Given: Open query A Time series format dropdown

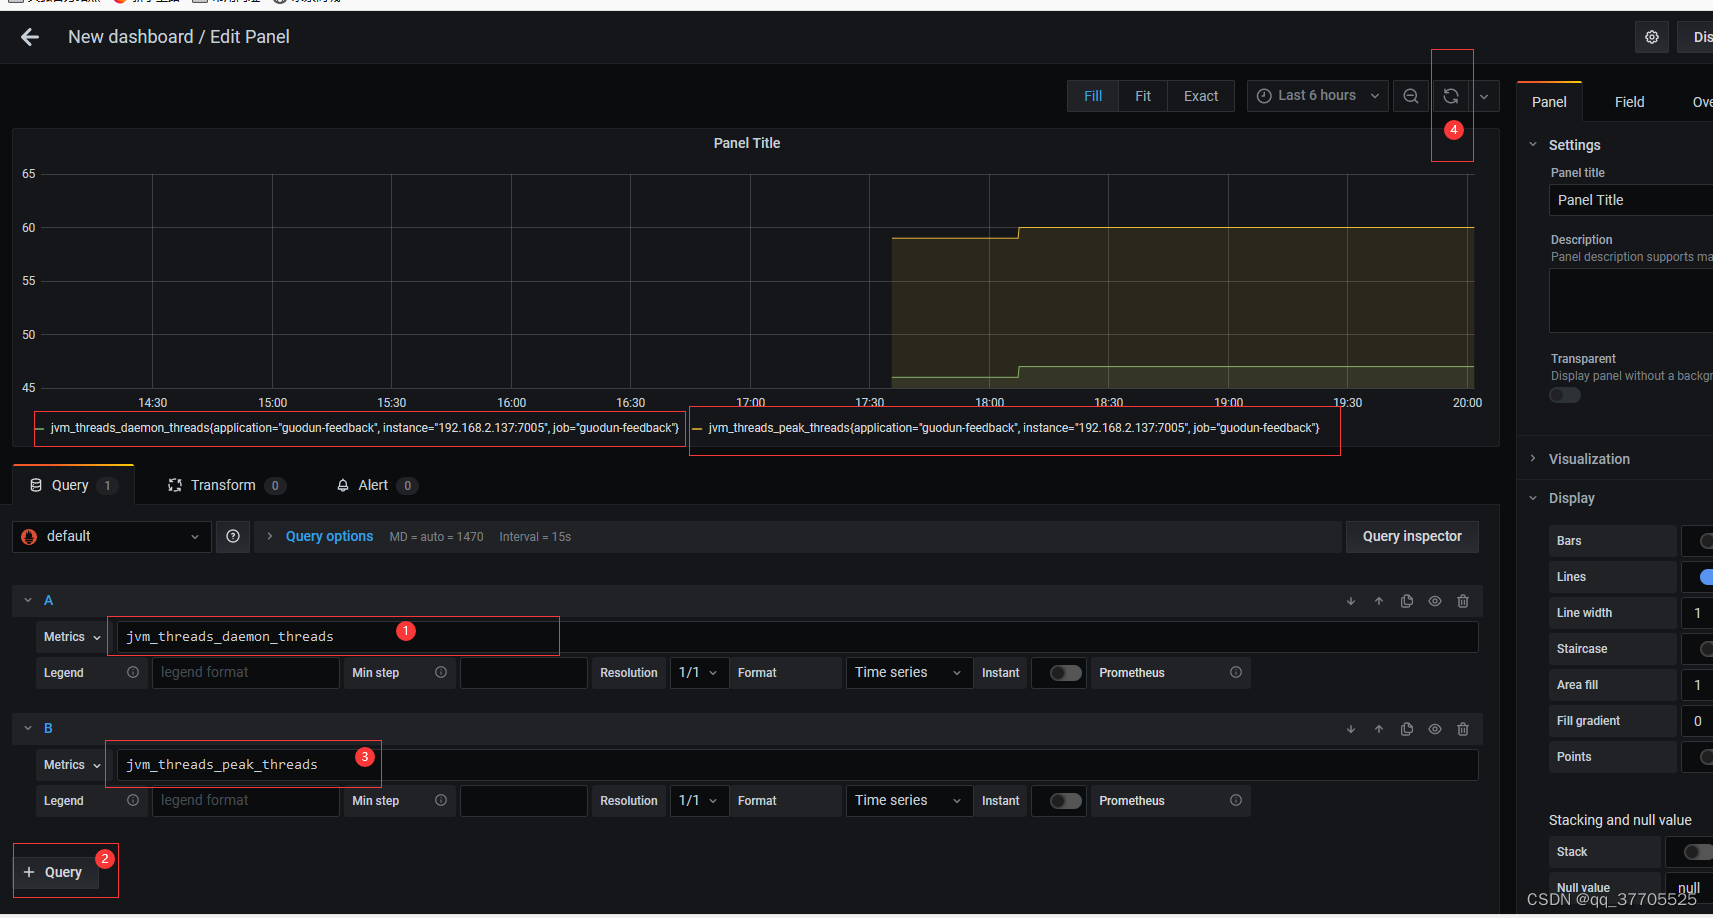Looking at the screenshot, I should tap(909, 673).
